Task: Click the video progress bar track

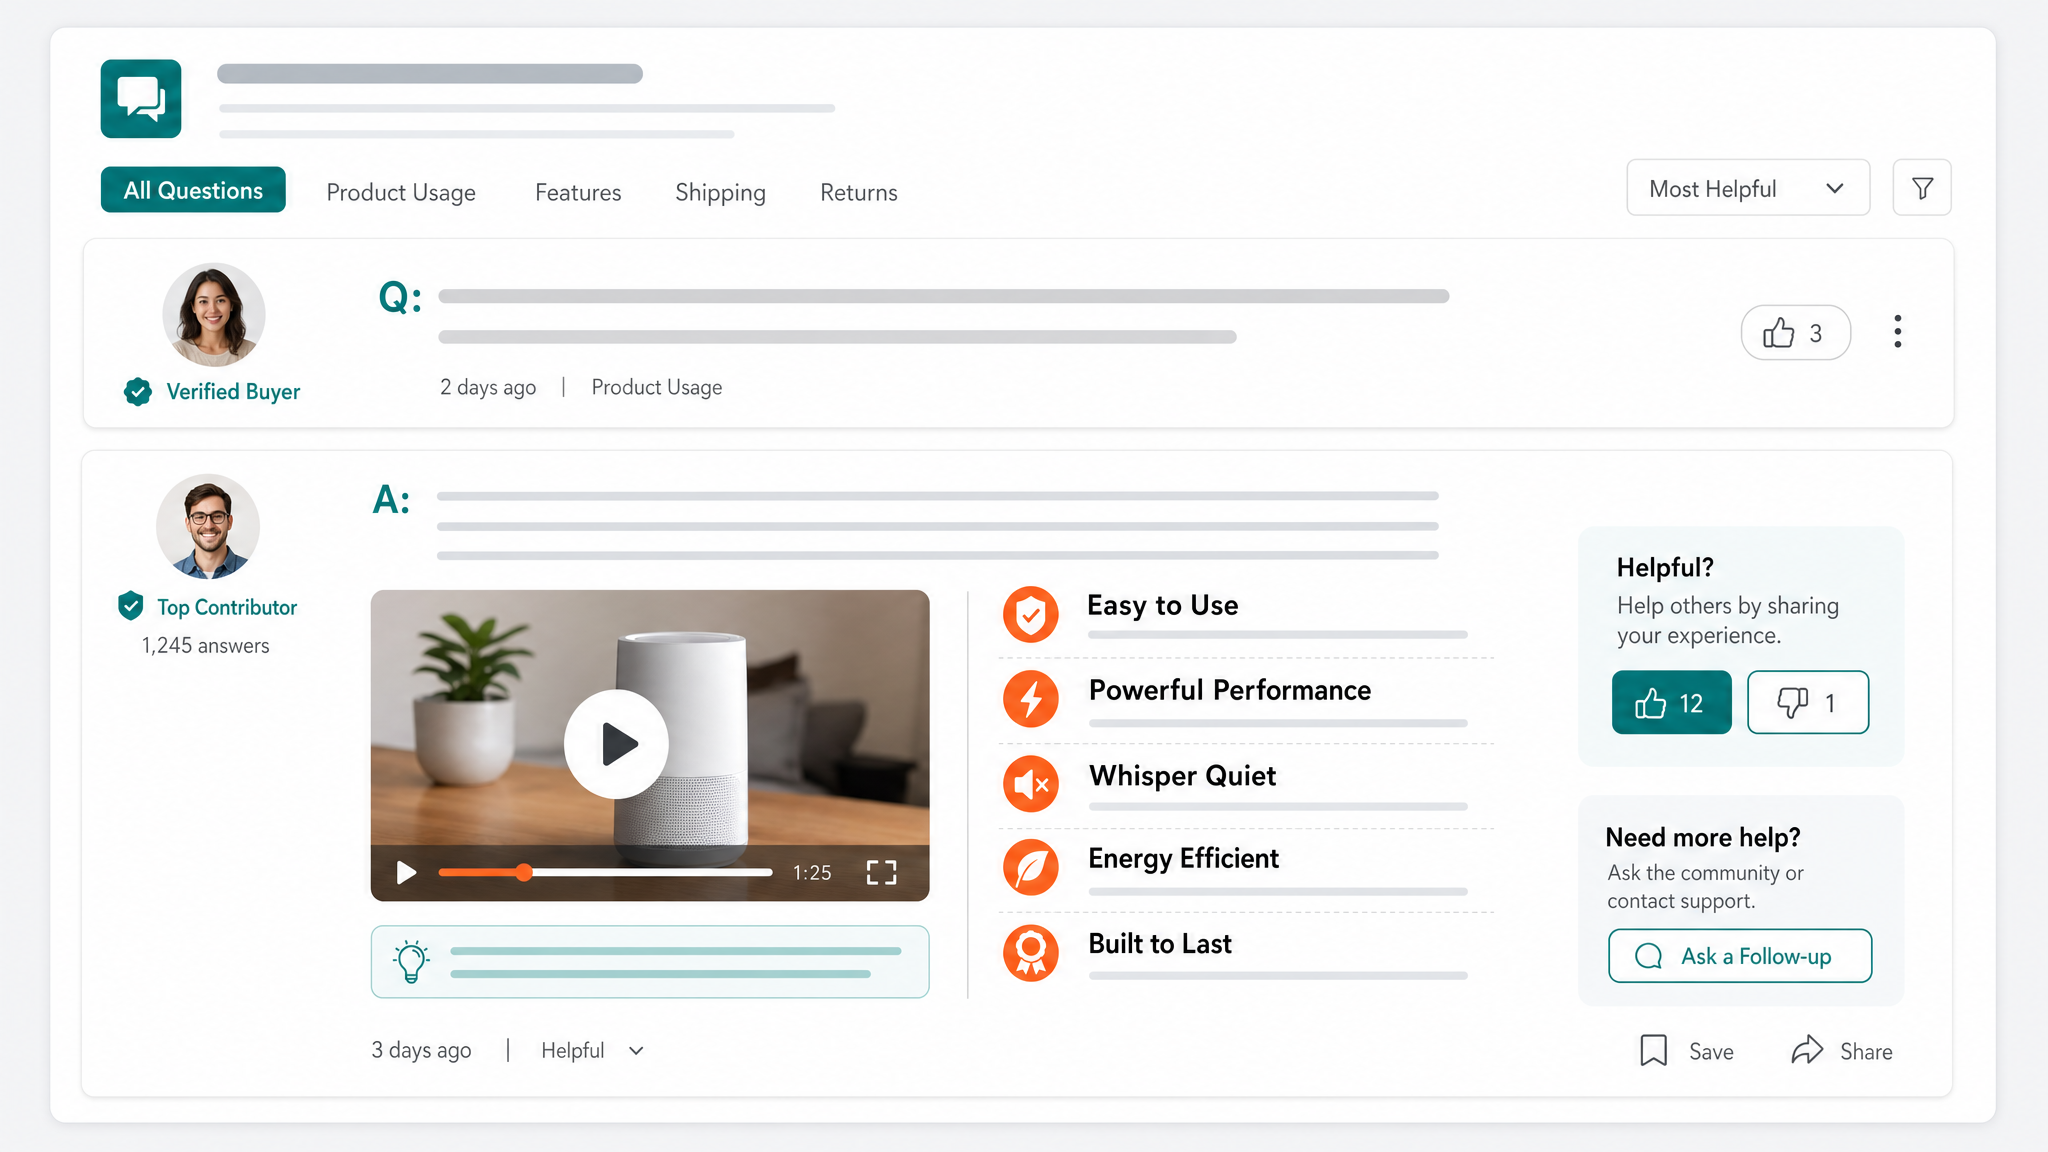Action: pyautogui.click(x=605, y=873)
